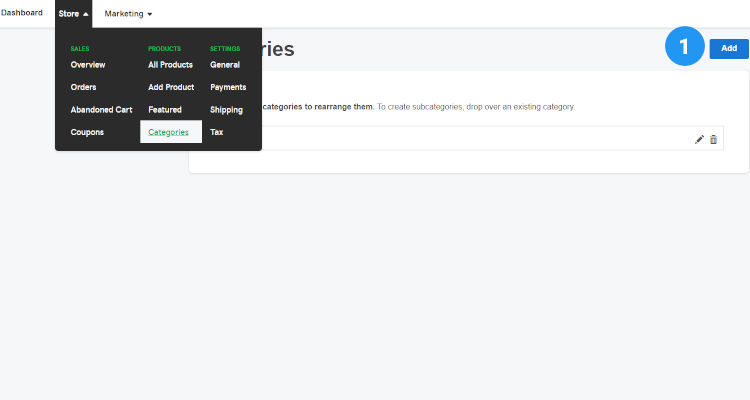Select Shipping settings entry

tap(226, 110)
